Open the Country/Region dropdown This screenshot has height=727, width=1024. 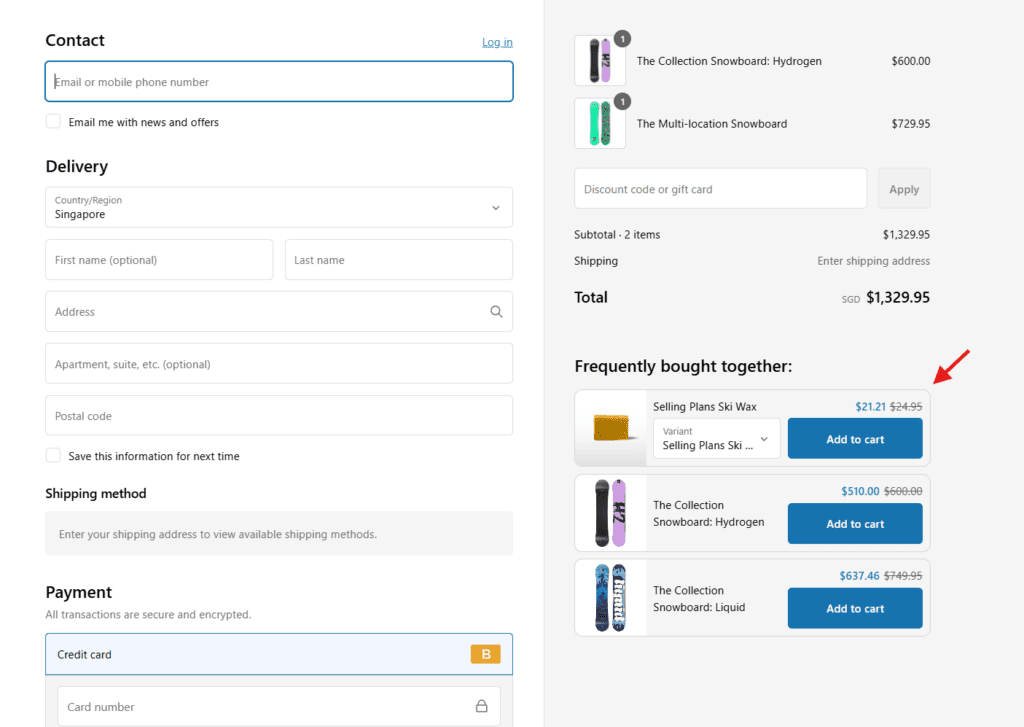279,207
